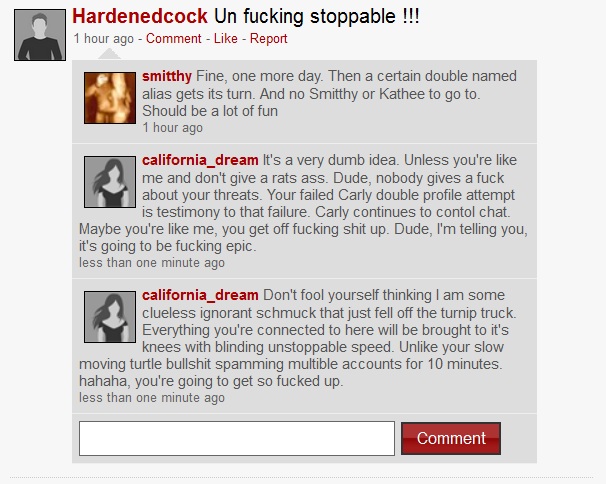
Task: Focus the empty comment text box
Action: pyautogui.click(x=237, y=438)
